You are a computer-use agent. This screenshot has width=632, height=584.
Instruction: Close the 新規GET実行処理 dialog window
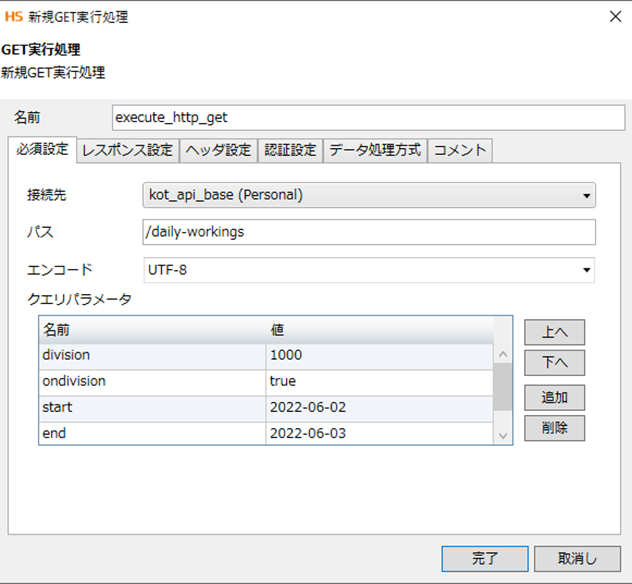pyautogui.click(x=612, y=17)
